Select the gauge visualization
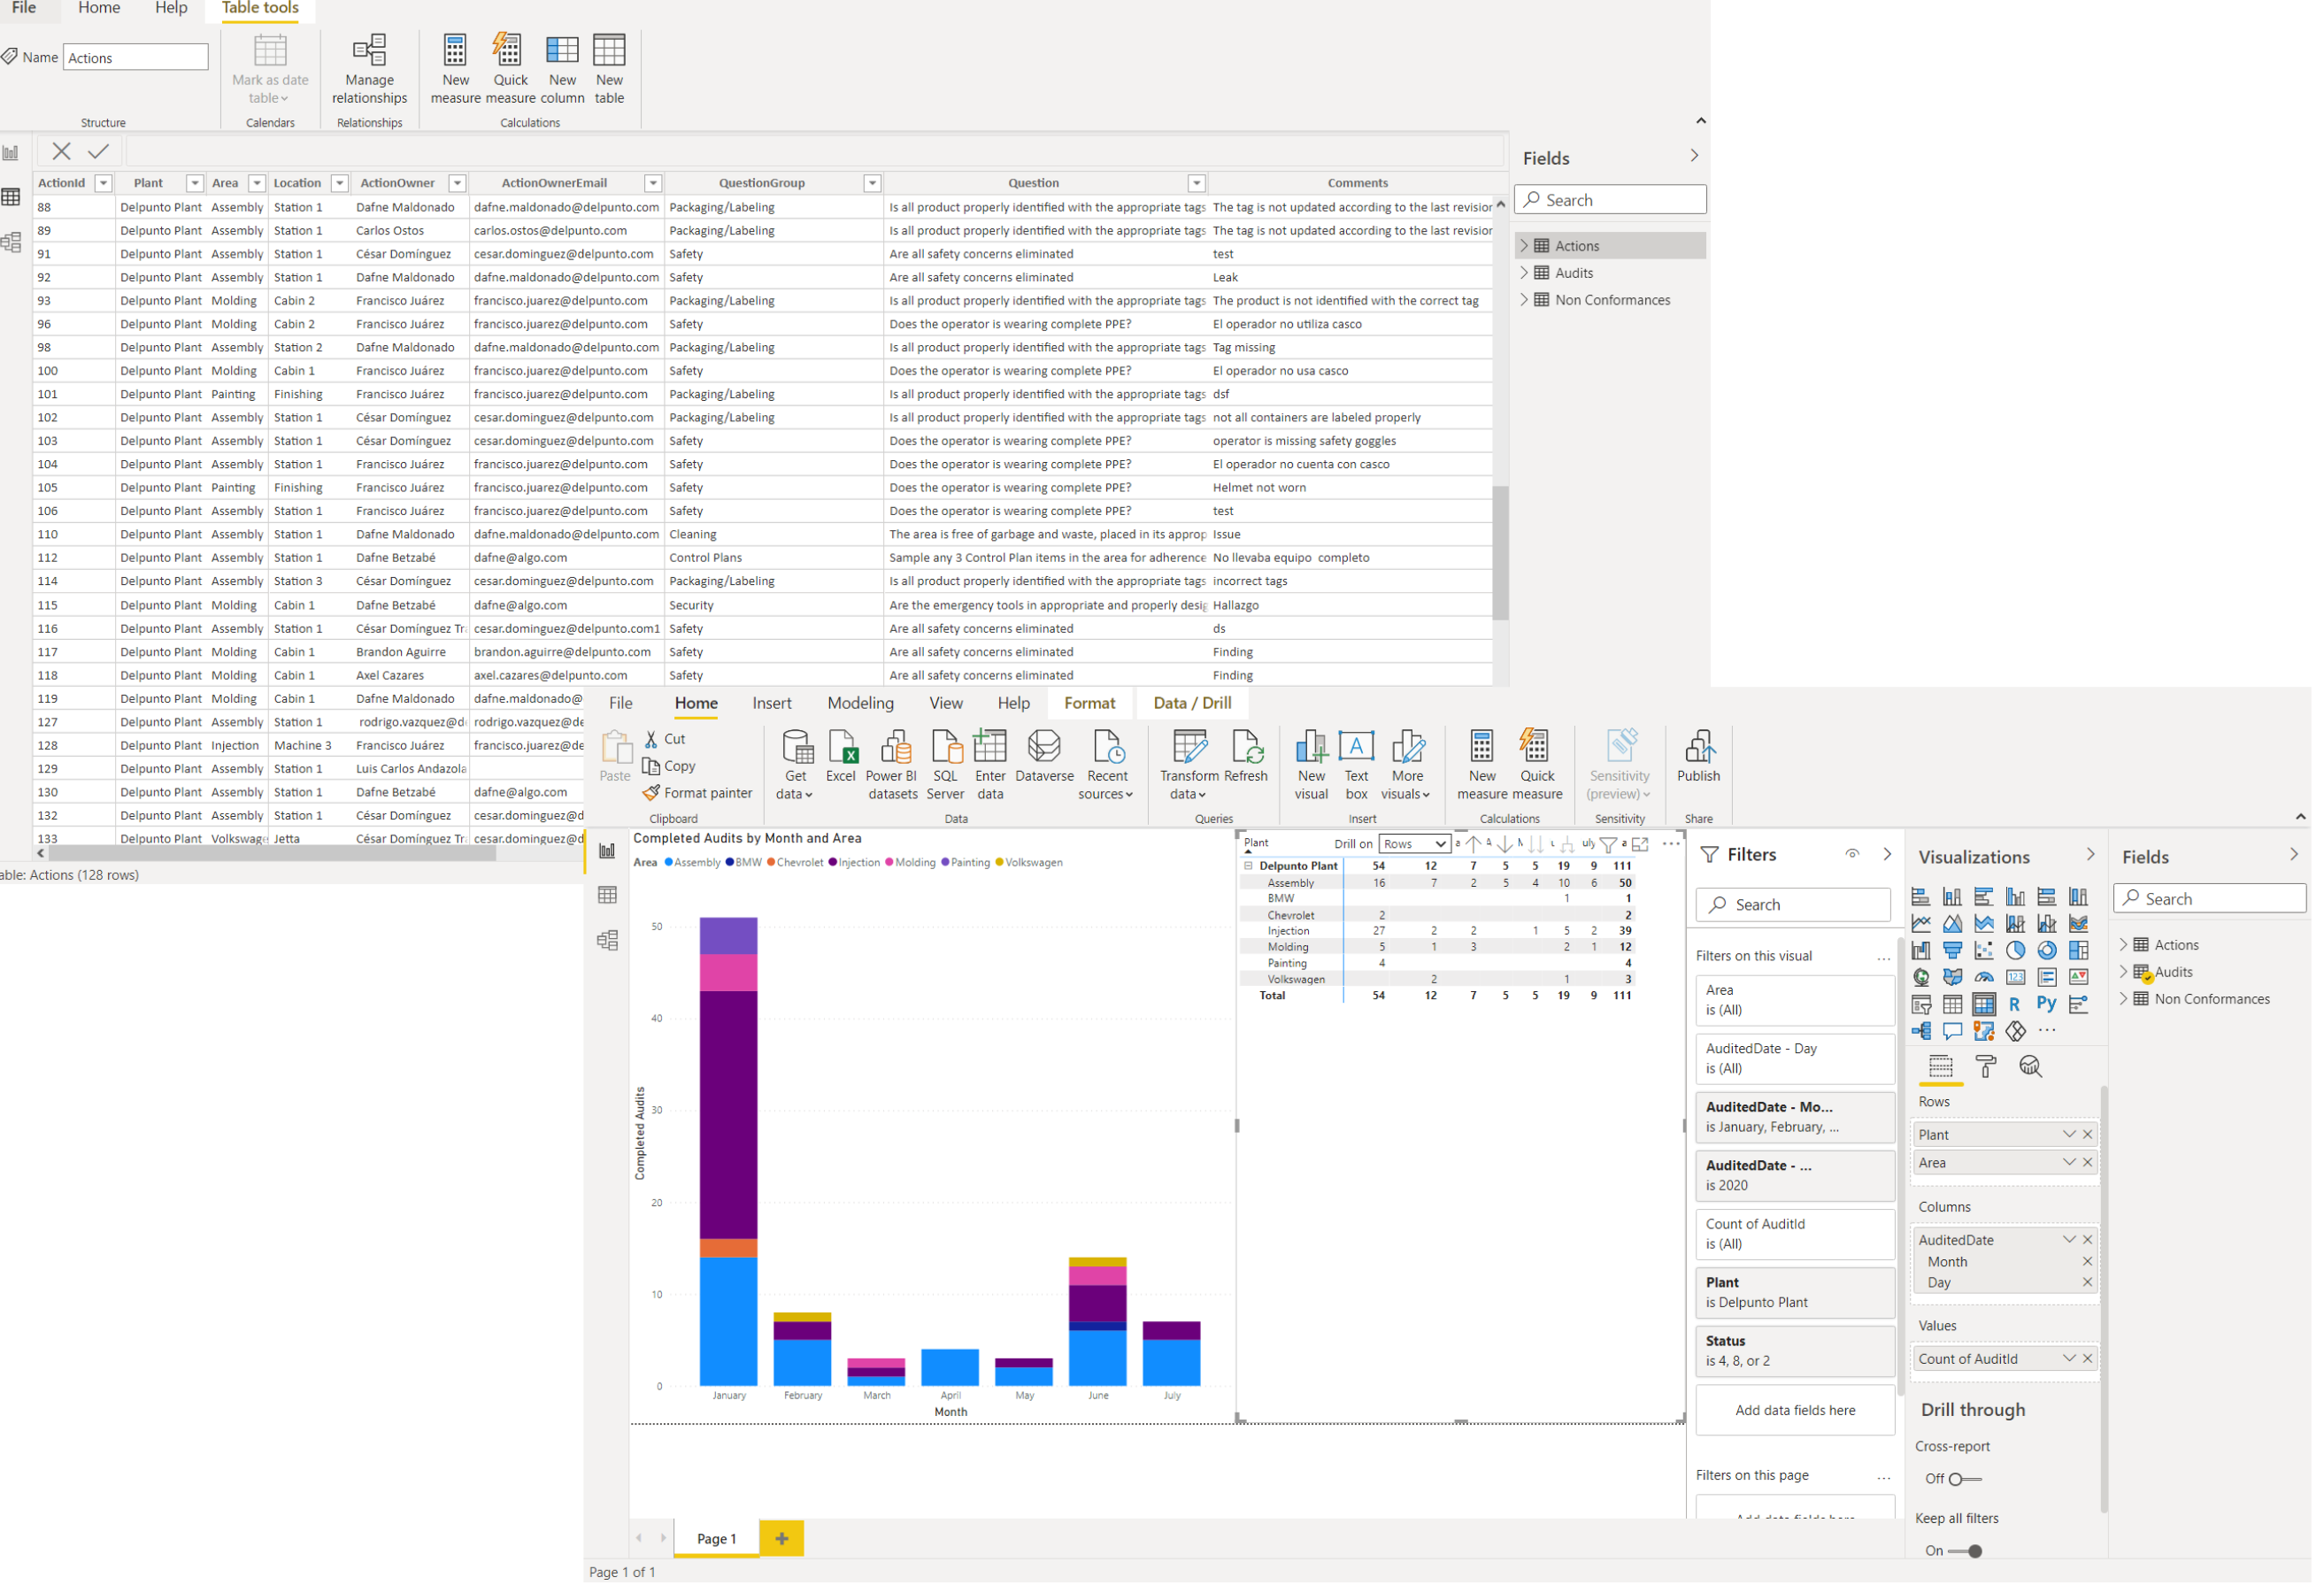 tap(1986, 979)
